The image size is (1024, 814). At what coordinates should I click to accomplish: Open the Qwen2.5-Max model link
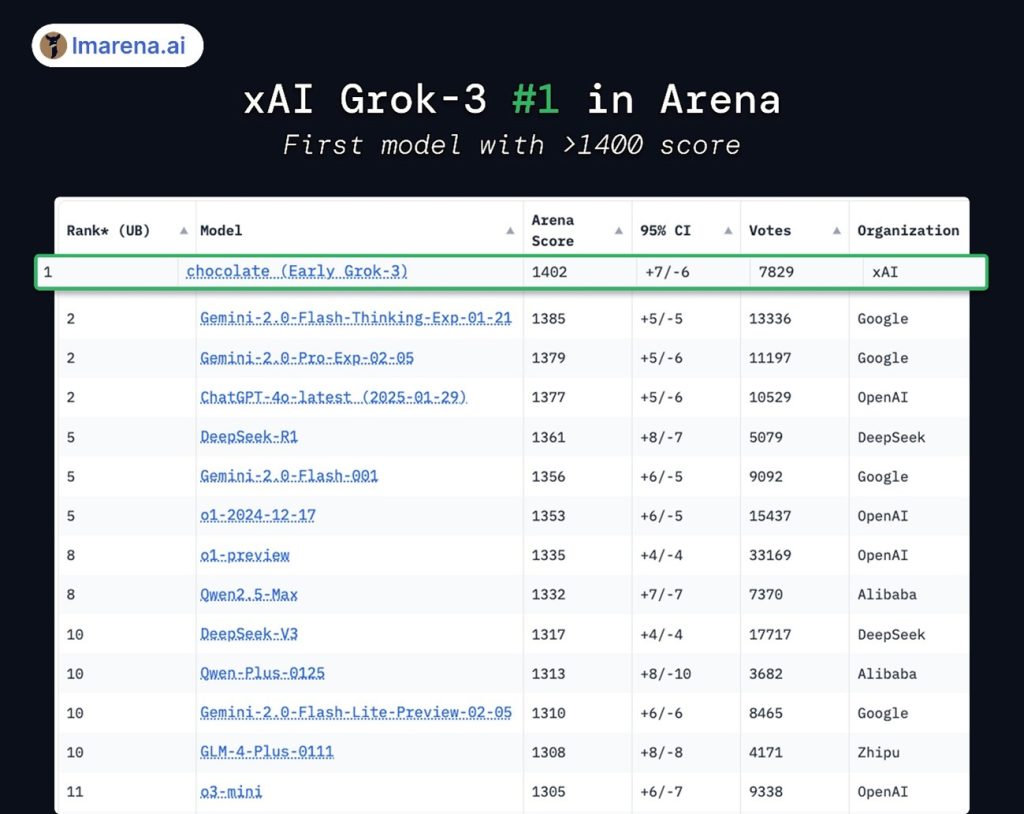click(x=250, y=594)
